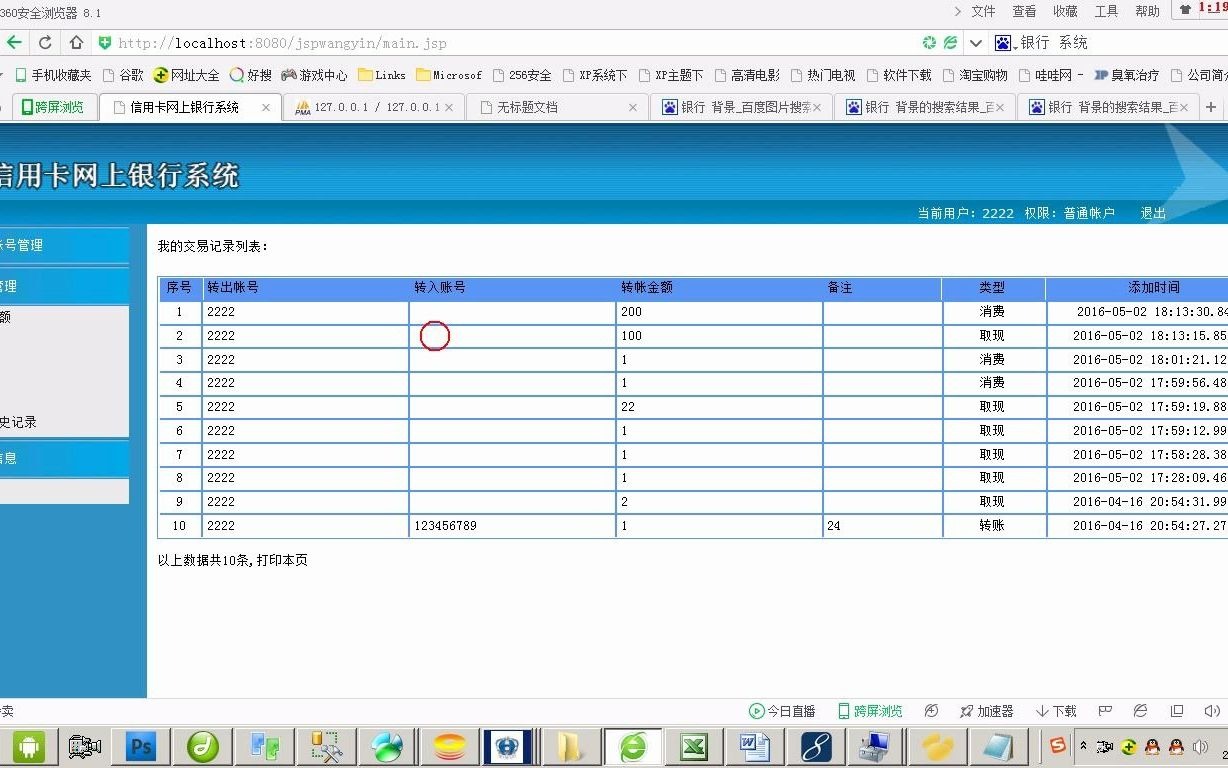Open the 文件 menu
The image size is (1228, 768).
pyautogui.click(x=982, y=12)
